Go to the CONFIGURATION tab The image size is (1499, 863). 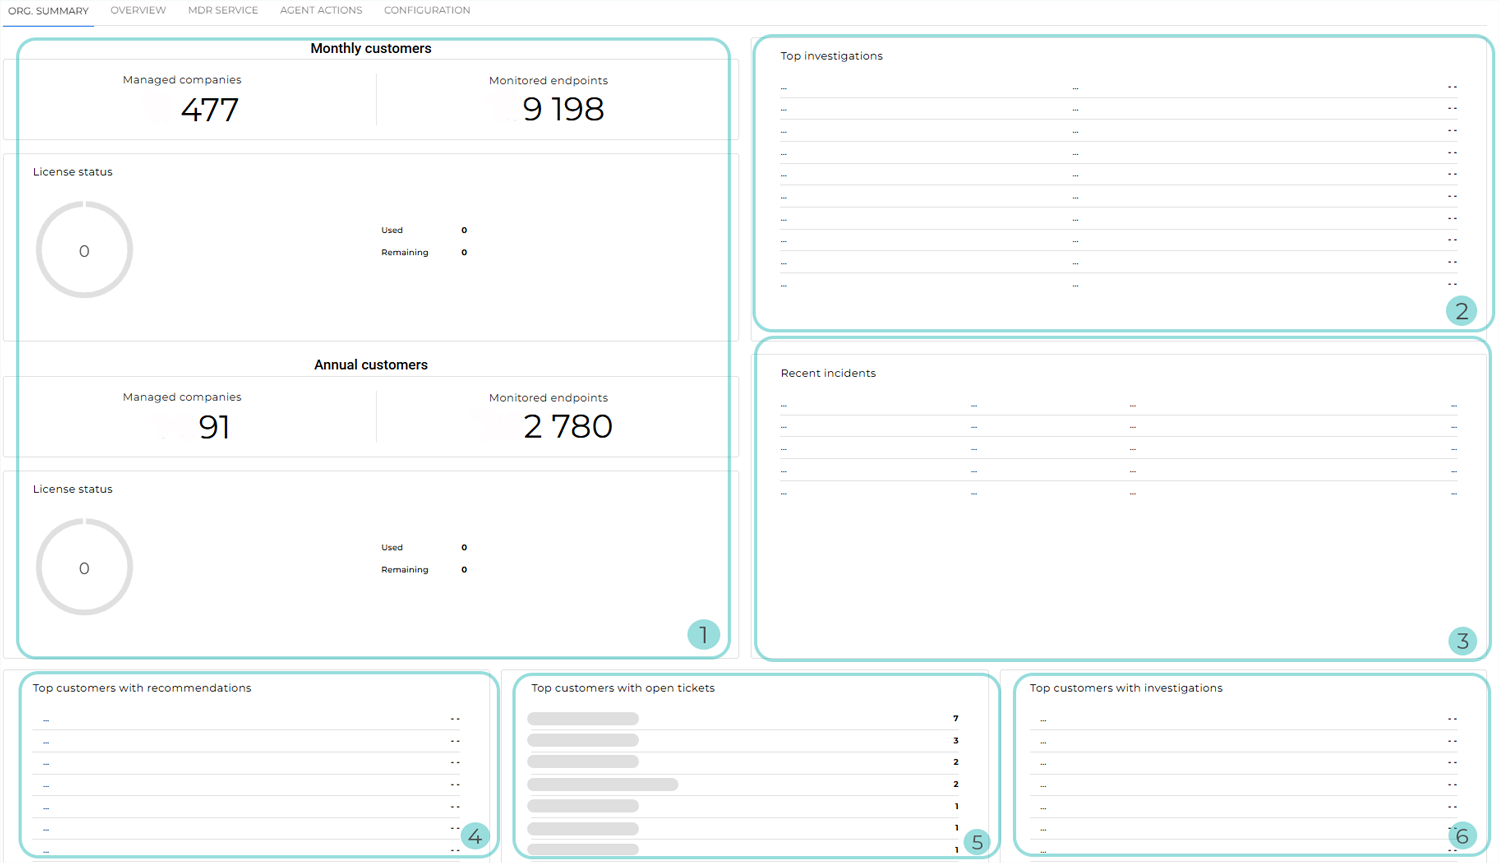click(427, 10)
